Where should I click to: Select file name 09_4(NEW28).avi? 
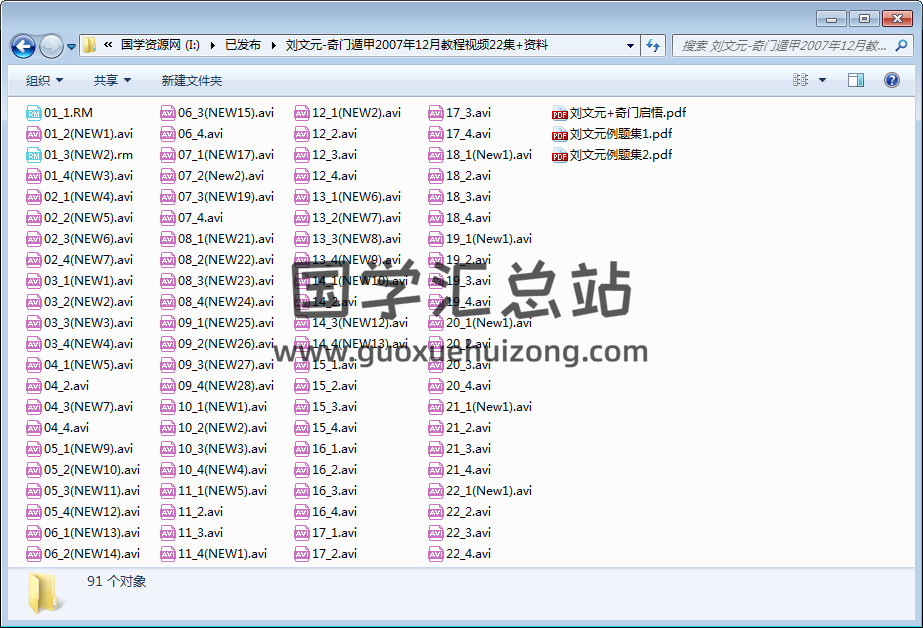point(226,386)
